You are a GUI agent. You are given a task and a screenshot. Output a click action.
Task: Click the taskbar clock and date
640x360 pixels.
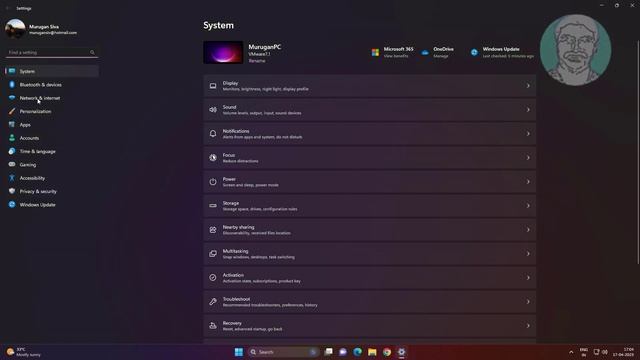[x=624, y=352]
